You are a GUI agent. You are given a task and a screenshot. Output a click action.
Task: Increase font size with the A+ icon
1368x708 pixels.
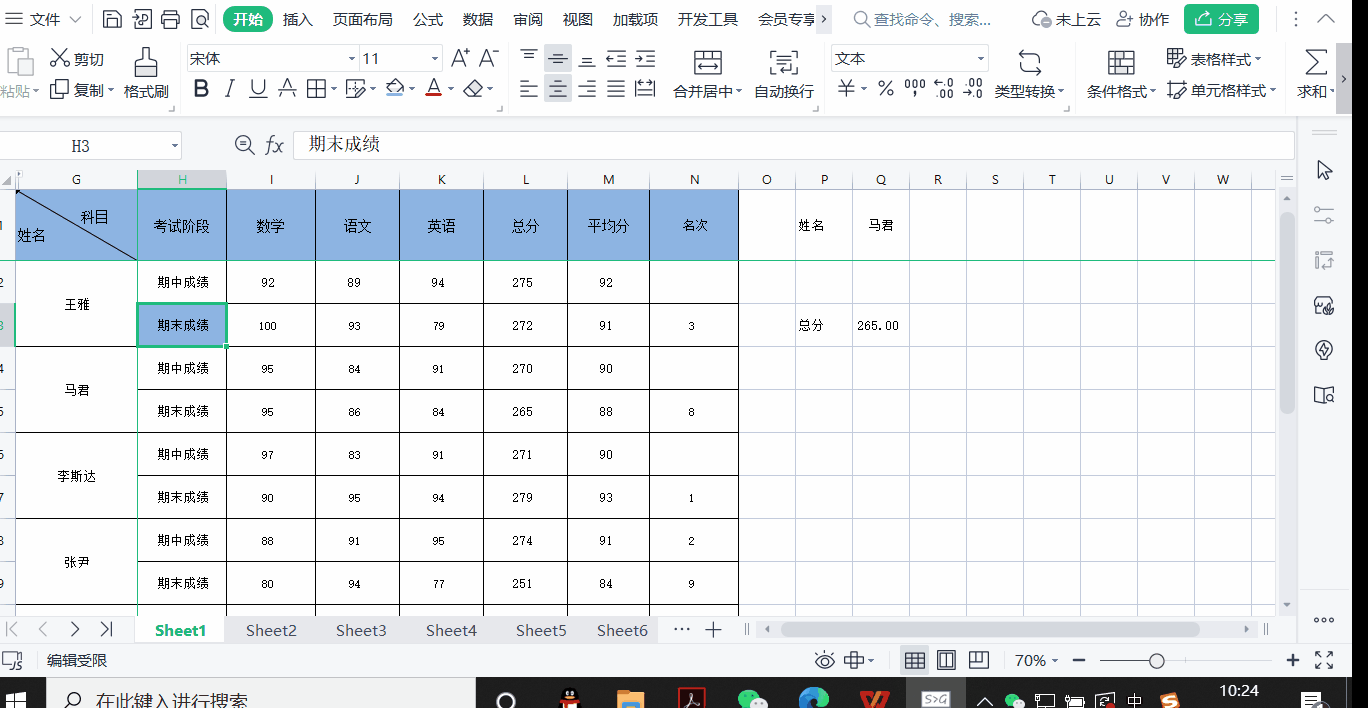[x=459, y=59]
